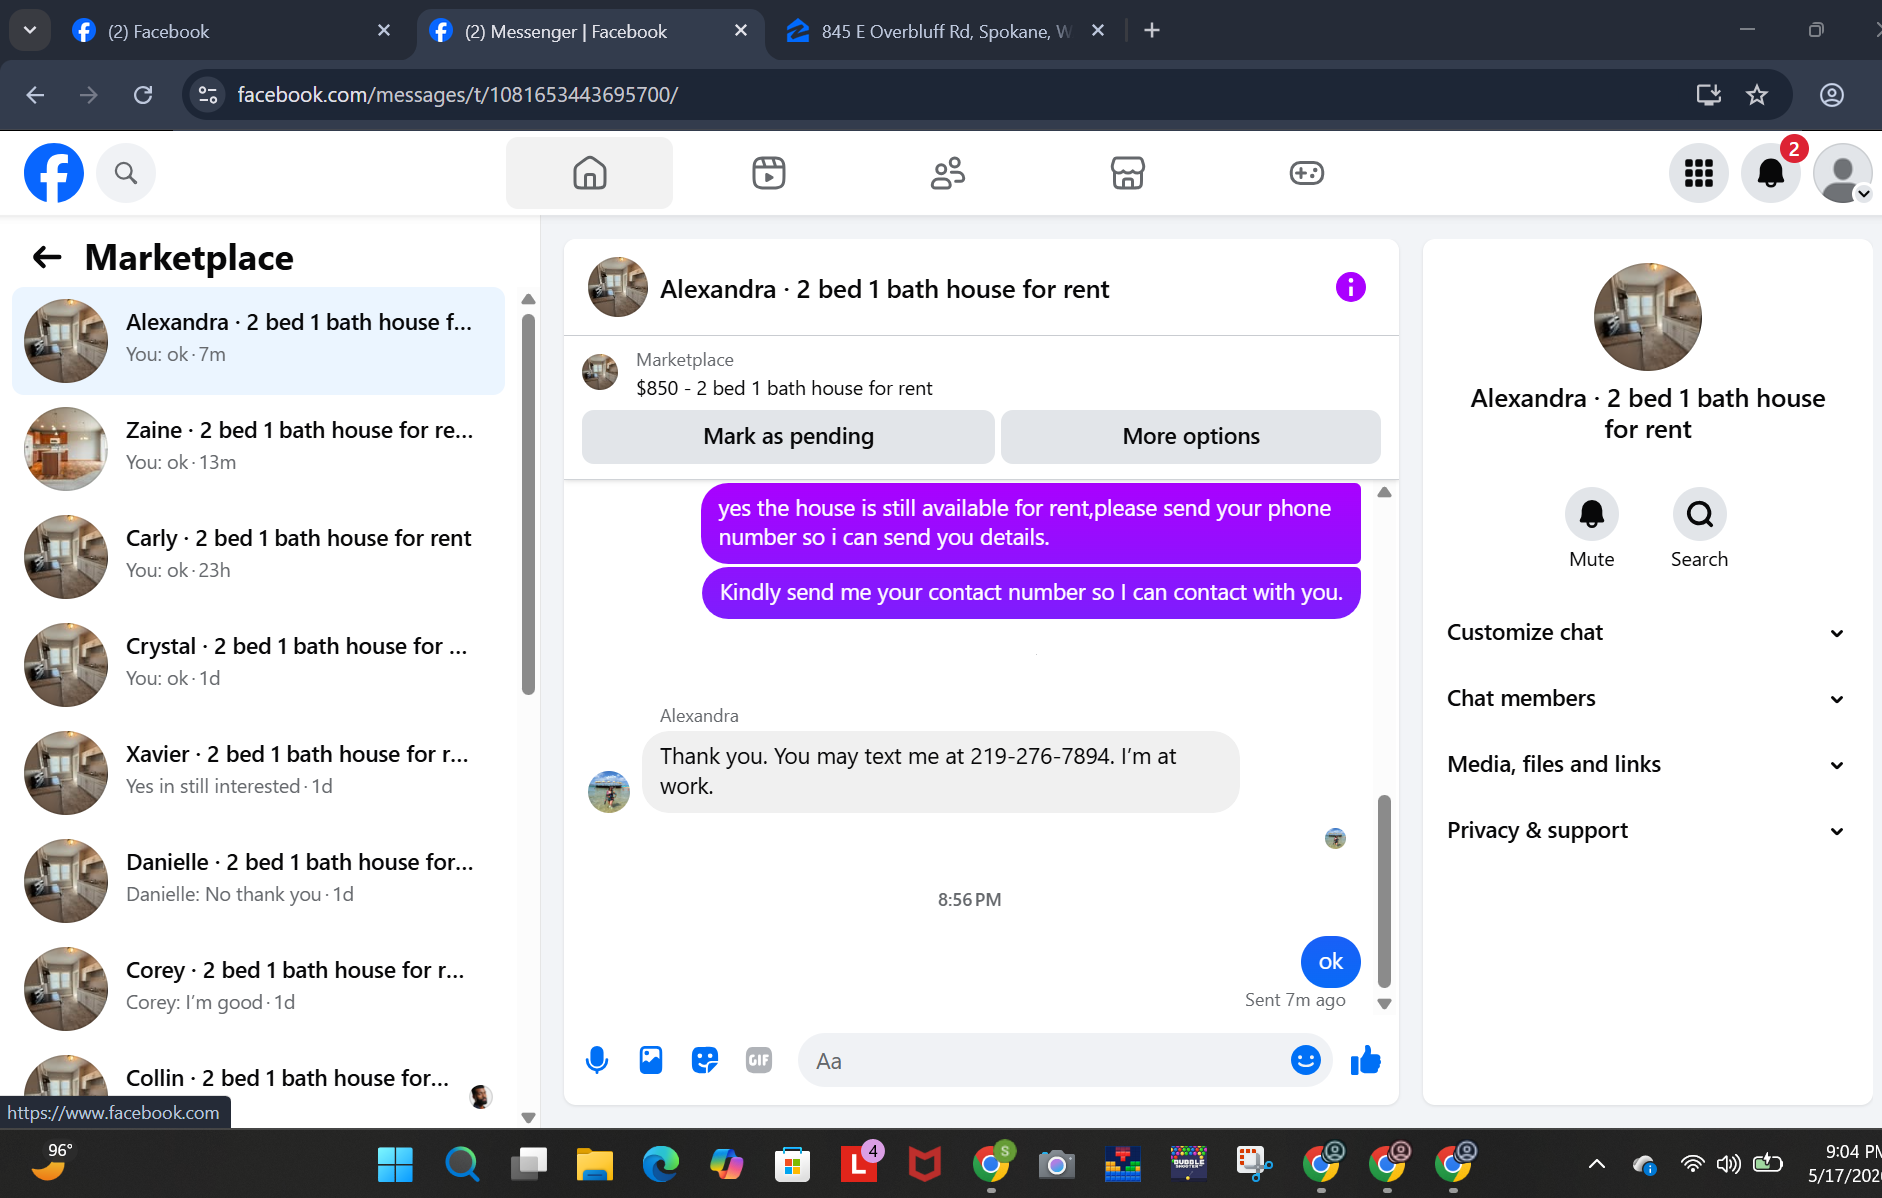Viewport: 1882px width, 1198px height.
Task: Open the volume control in system tray
Action: point(1728,1164)
